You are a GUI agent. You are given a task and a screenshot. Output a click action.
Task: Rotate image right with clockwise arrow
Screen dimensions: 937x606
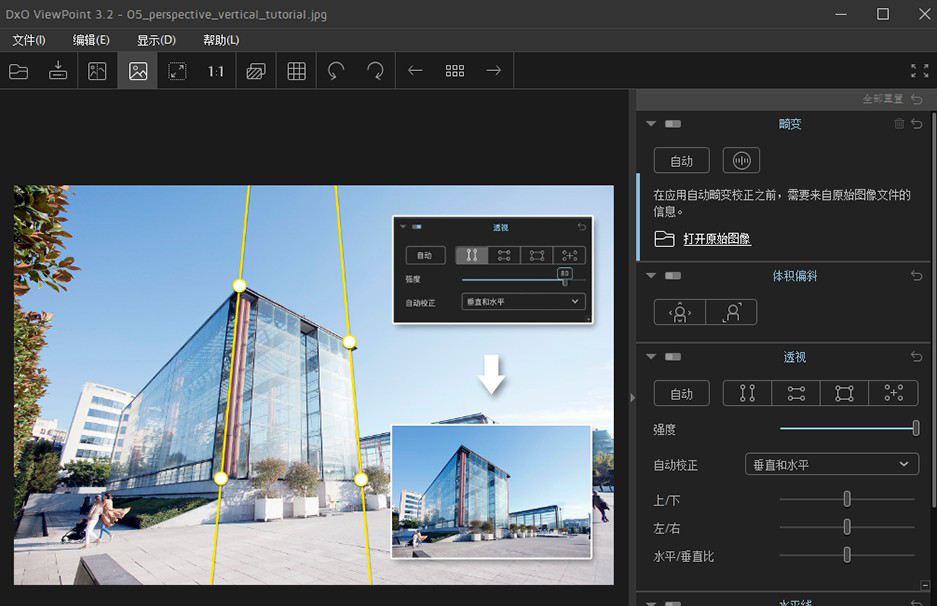click(x=375, y=71)
